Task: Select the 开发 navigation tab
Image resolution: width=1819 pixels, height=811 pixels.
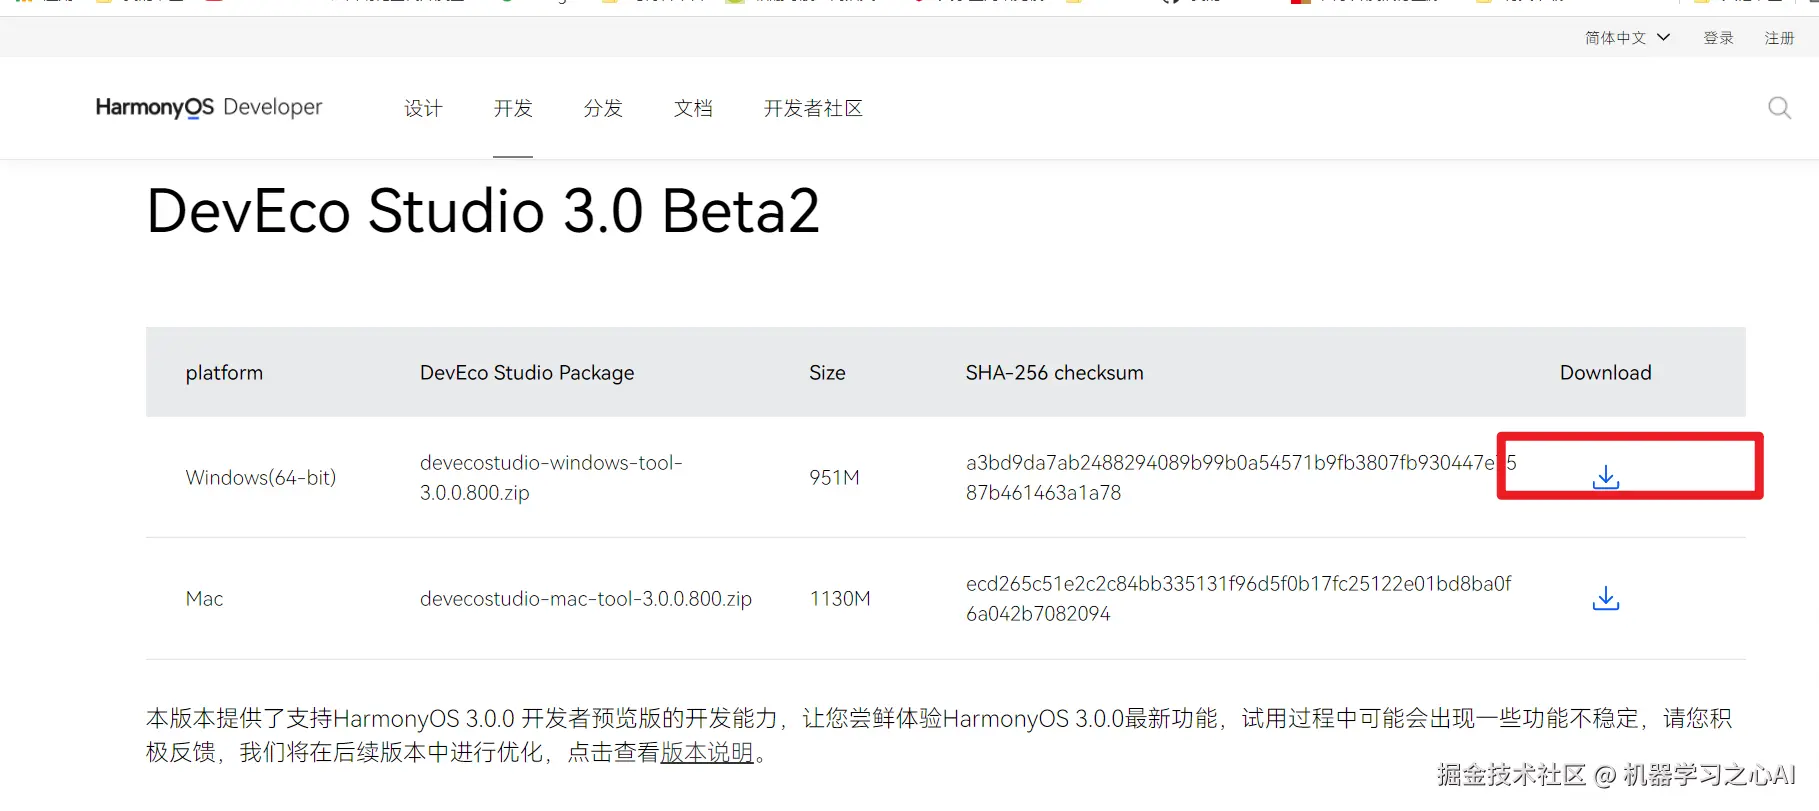Action: point(513,108)
